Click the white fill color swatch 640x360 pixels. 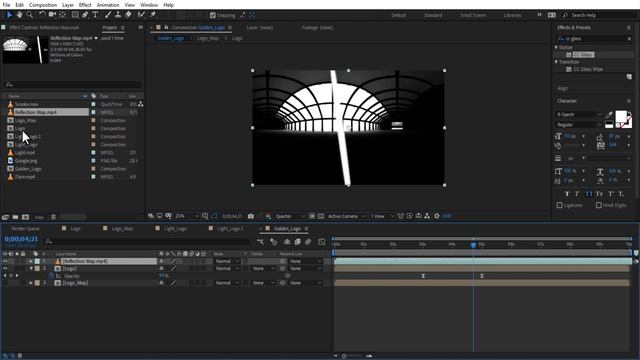click(x=620, y=116)
